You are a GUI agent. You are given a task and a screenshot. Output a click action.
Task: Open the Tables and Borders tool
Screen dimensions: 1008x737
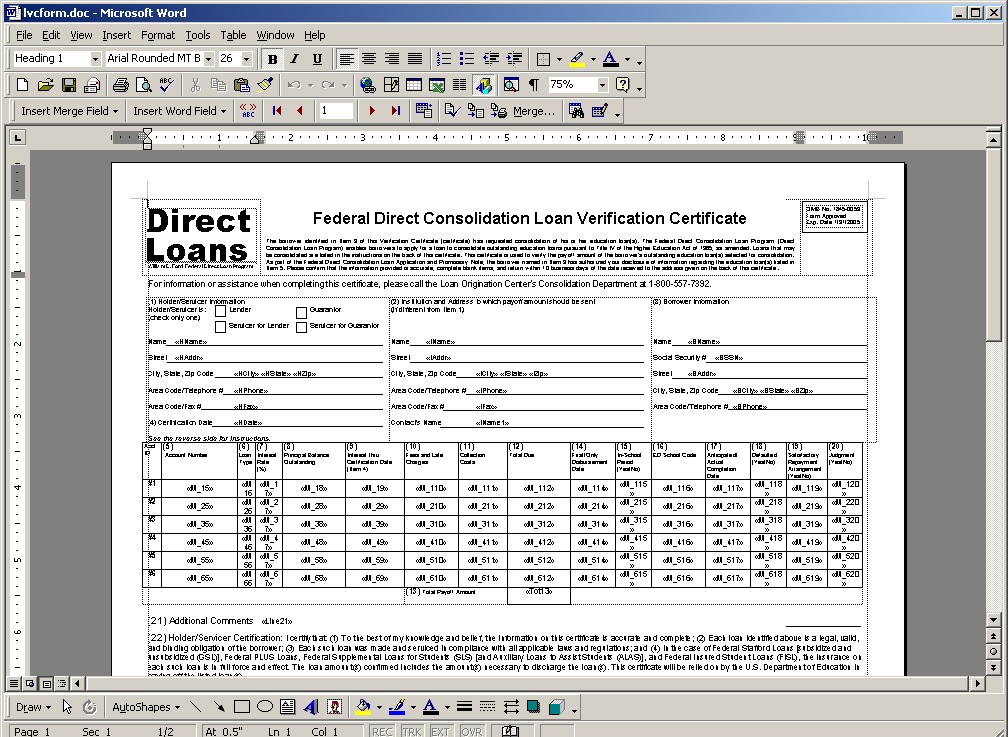click(x=391, y=85)
